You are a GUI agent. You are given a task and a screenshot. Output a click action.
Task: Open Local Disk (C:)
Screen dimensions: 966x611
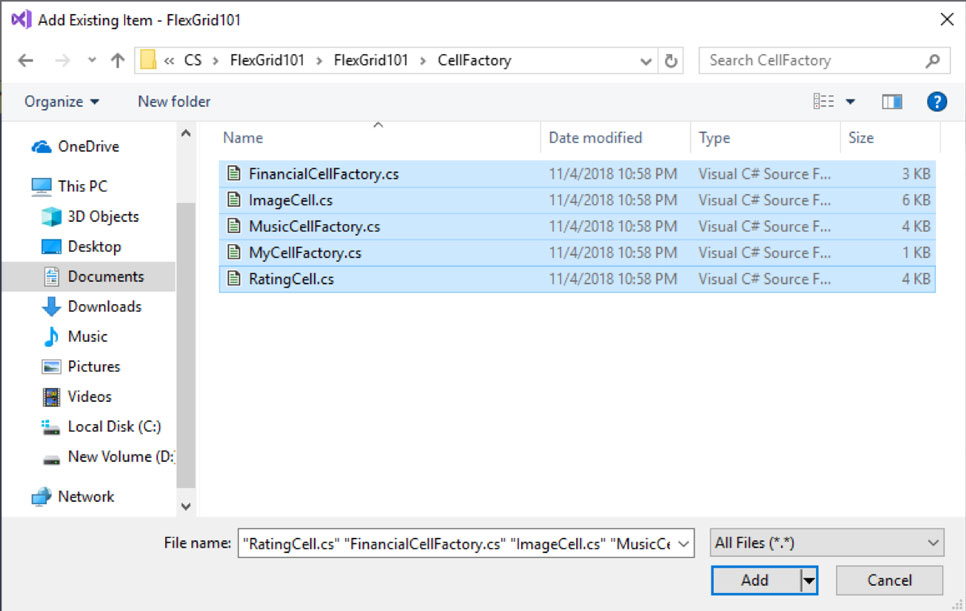click(x=101, y=426)
